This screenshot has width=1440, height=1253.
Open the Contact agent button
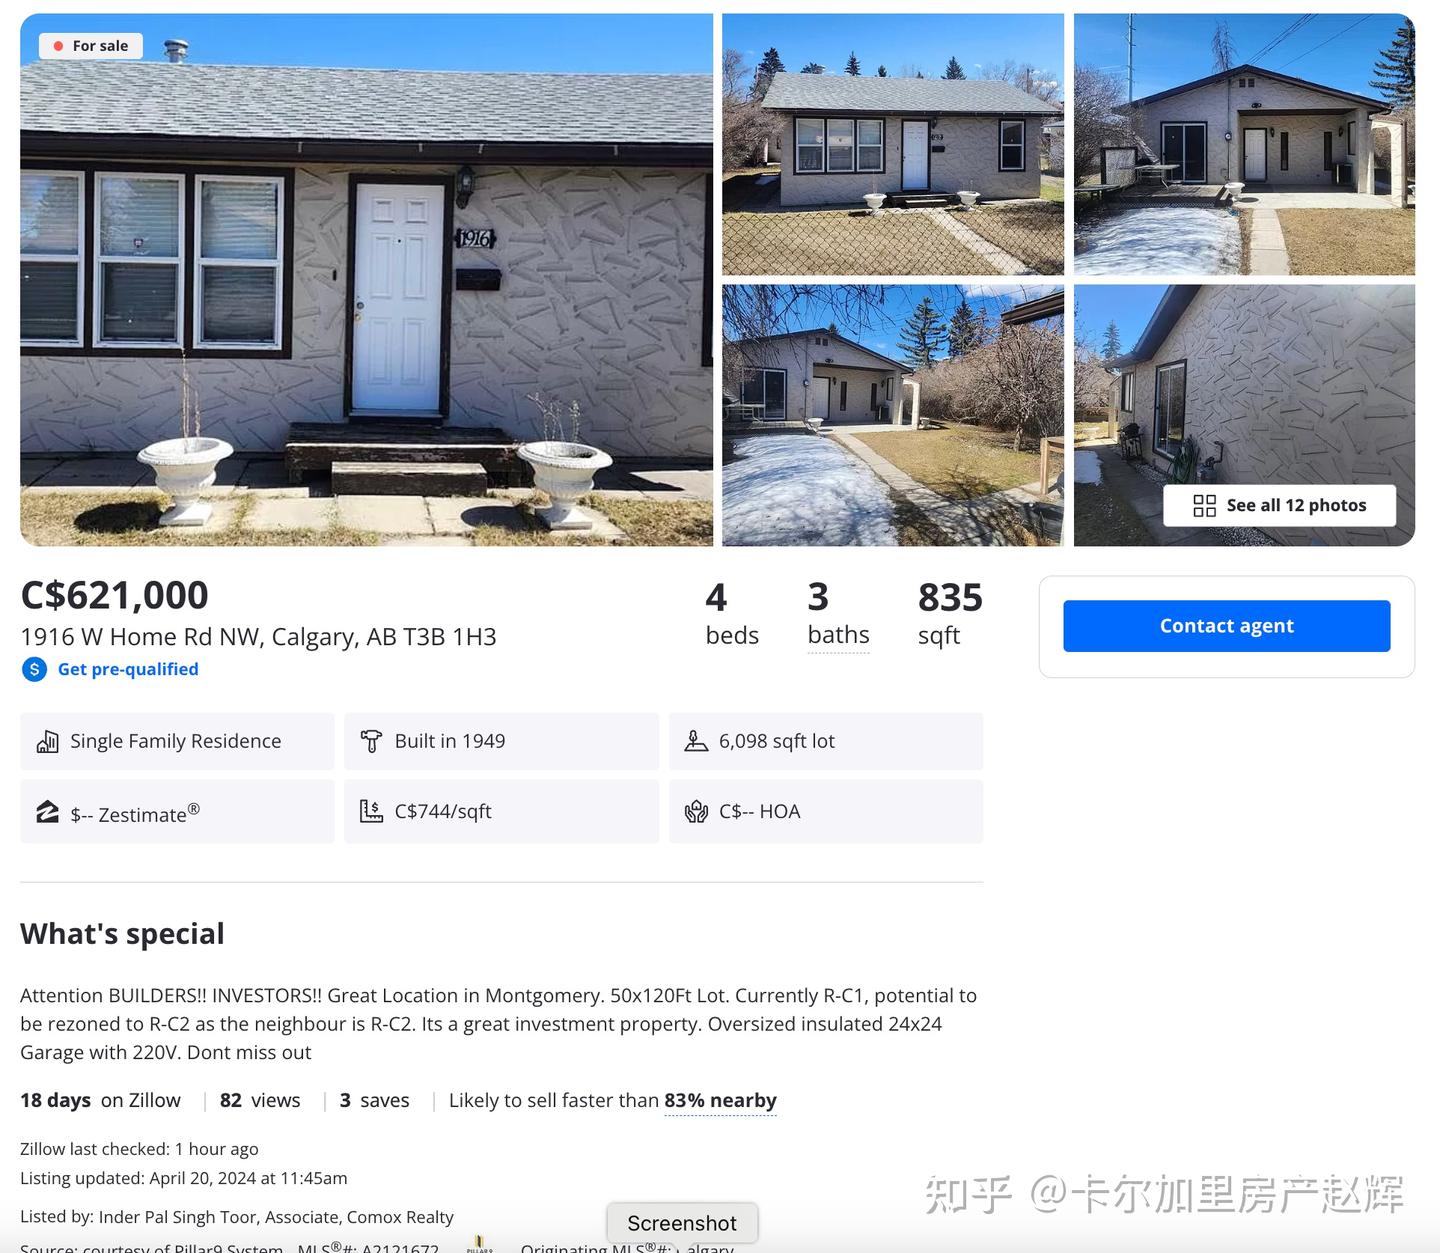point(1226,626)
